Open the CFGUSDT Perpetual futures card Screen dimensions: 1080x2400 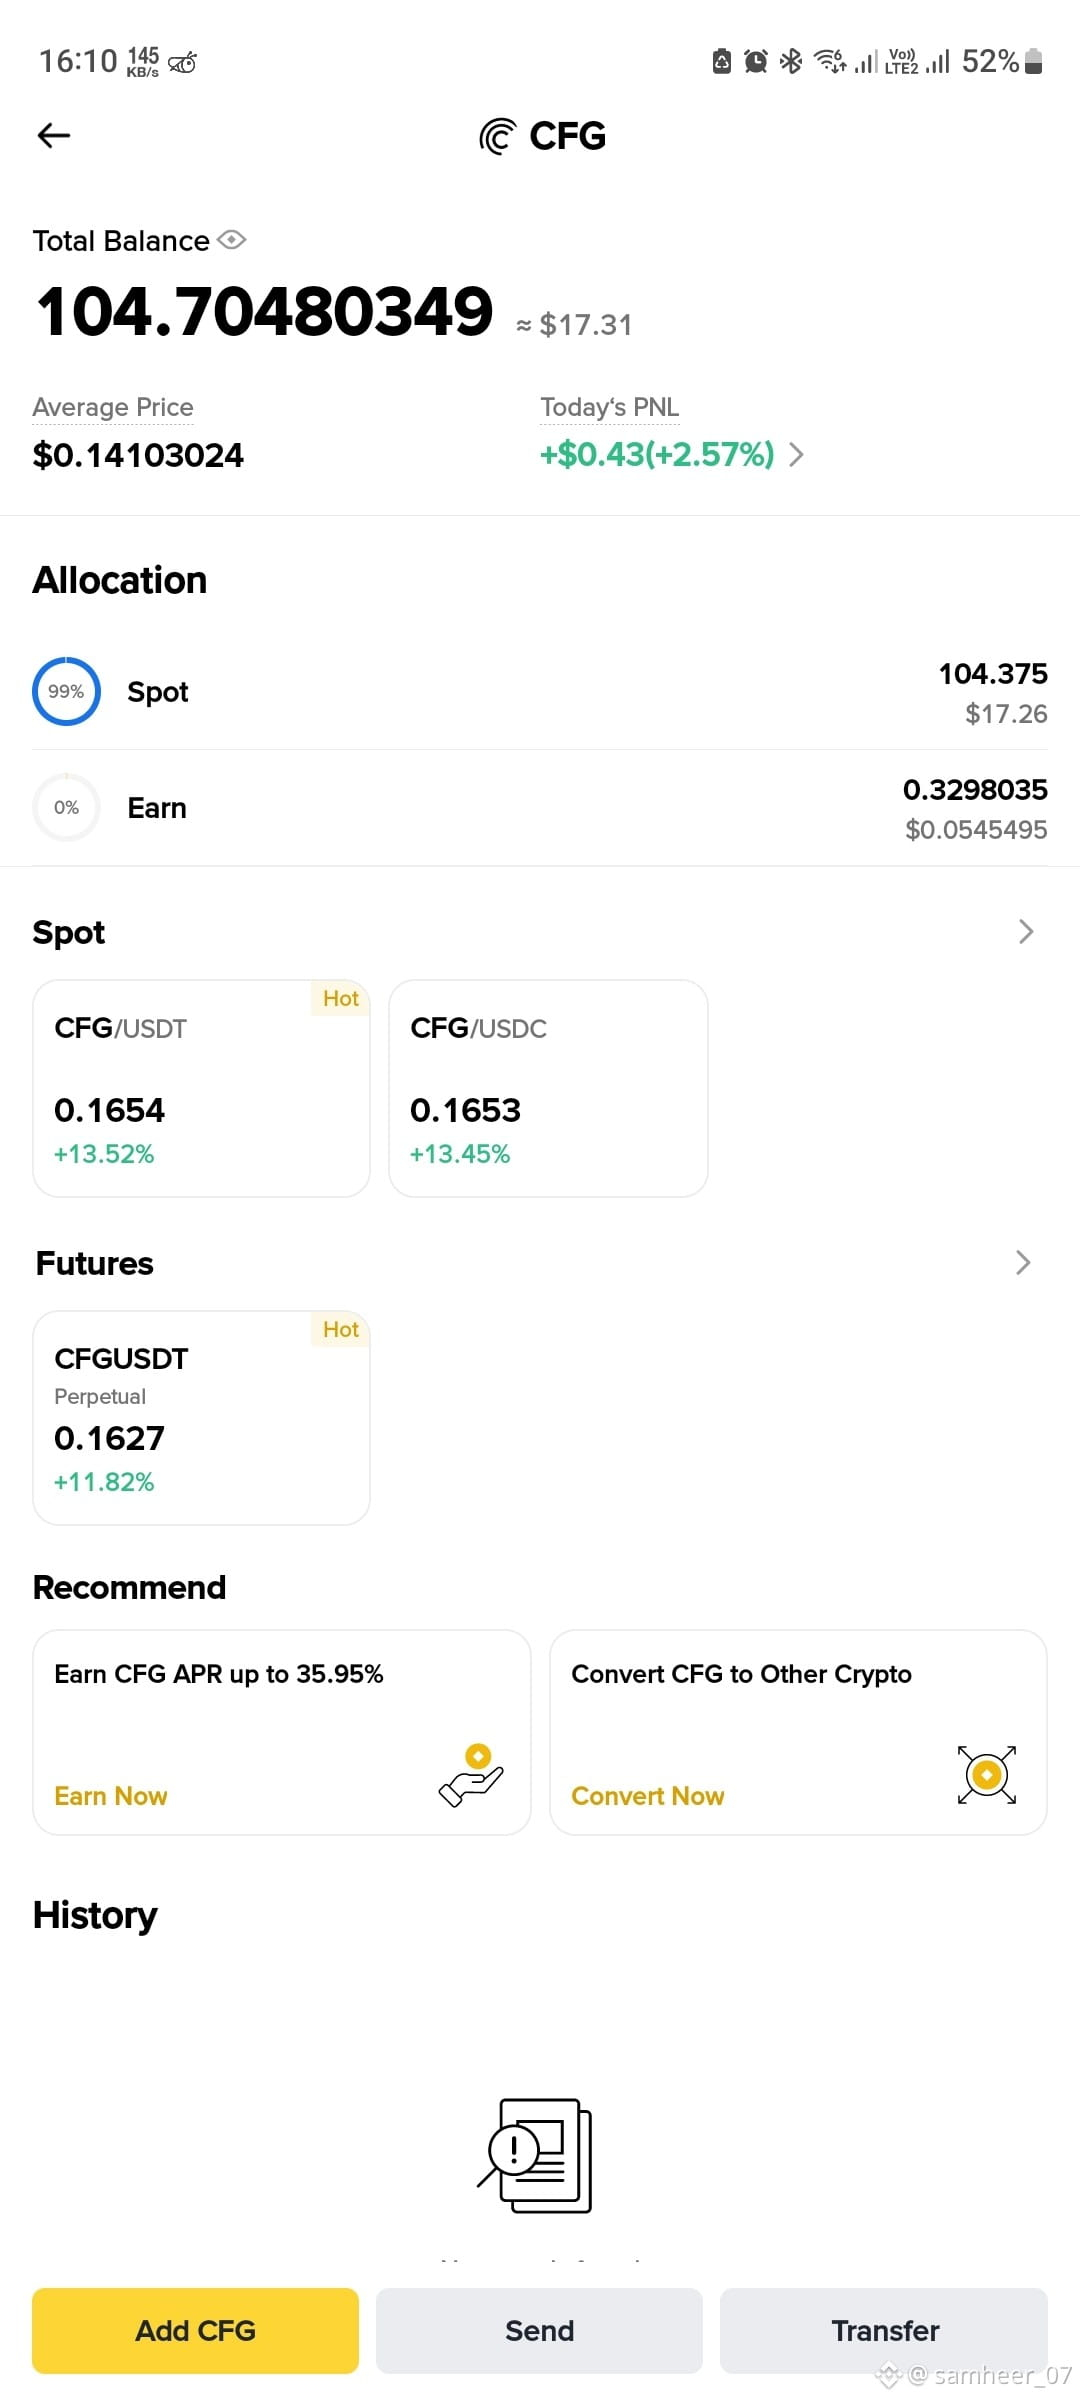pyautogui.click(x=202, y=1418)
